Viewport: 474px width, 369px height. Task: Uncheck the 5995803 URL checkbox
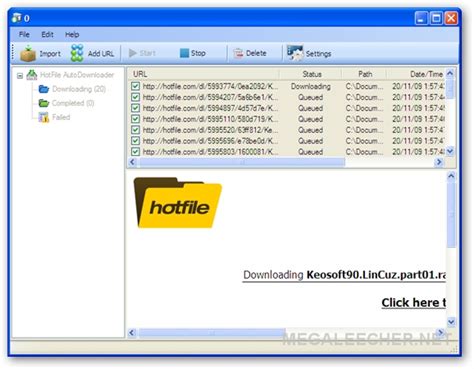135,152
